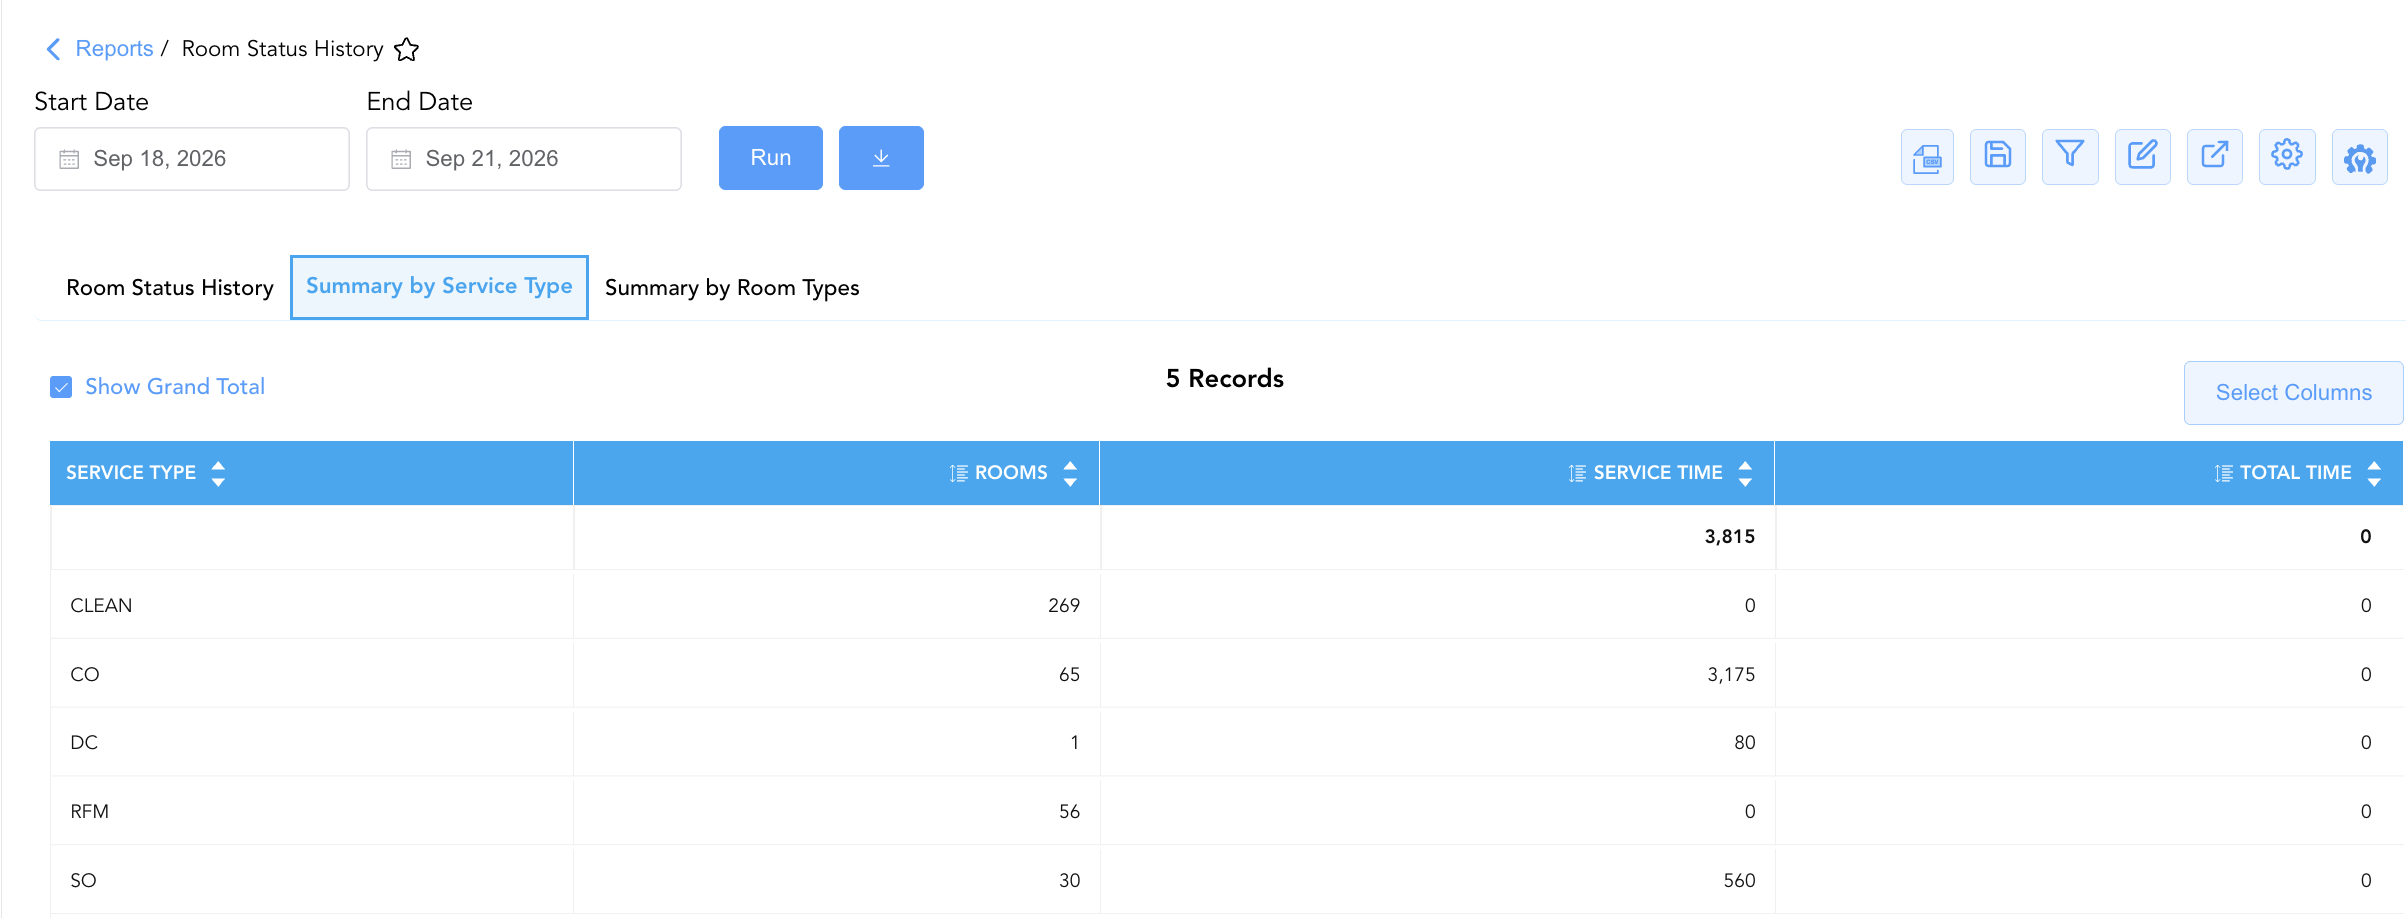Viewport: 2406px width, 918px height.
Task: Go back using the left chevron
Action: pos(54,49)
